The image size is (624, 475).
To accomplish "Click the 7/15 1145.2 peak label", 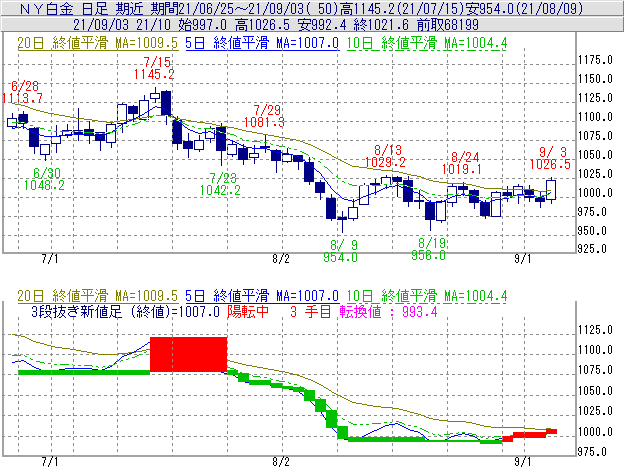I will point(154,68).
